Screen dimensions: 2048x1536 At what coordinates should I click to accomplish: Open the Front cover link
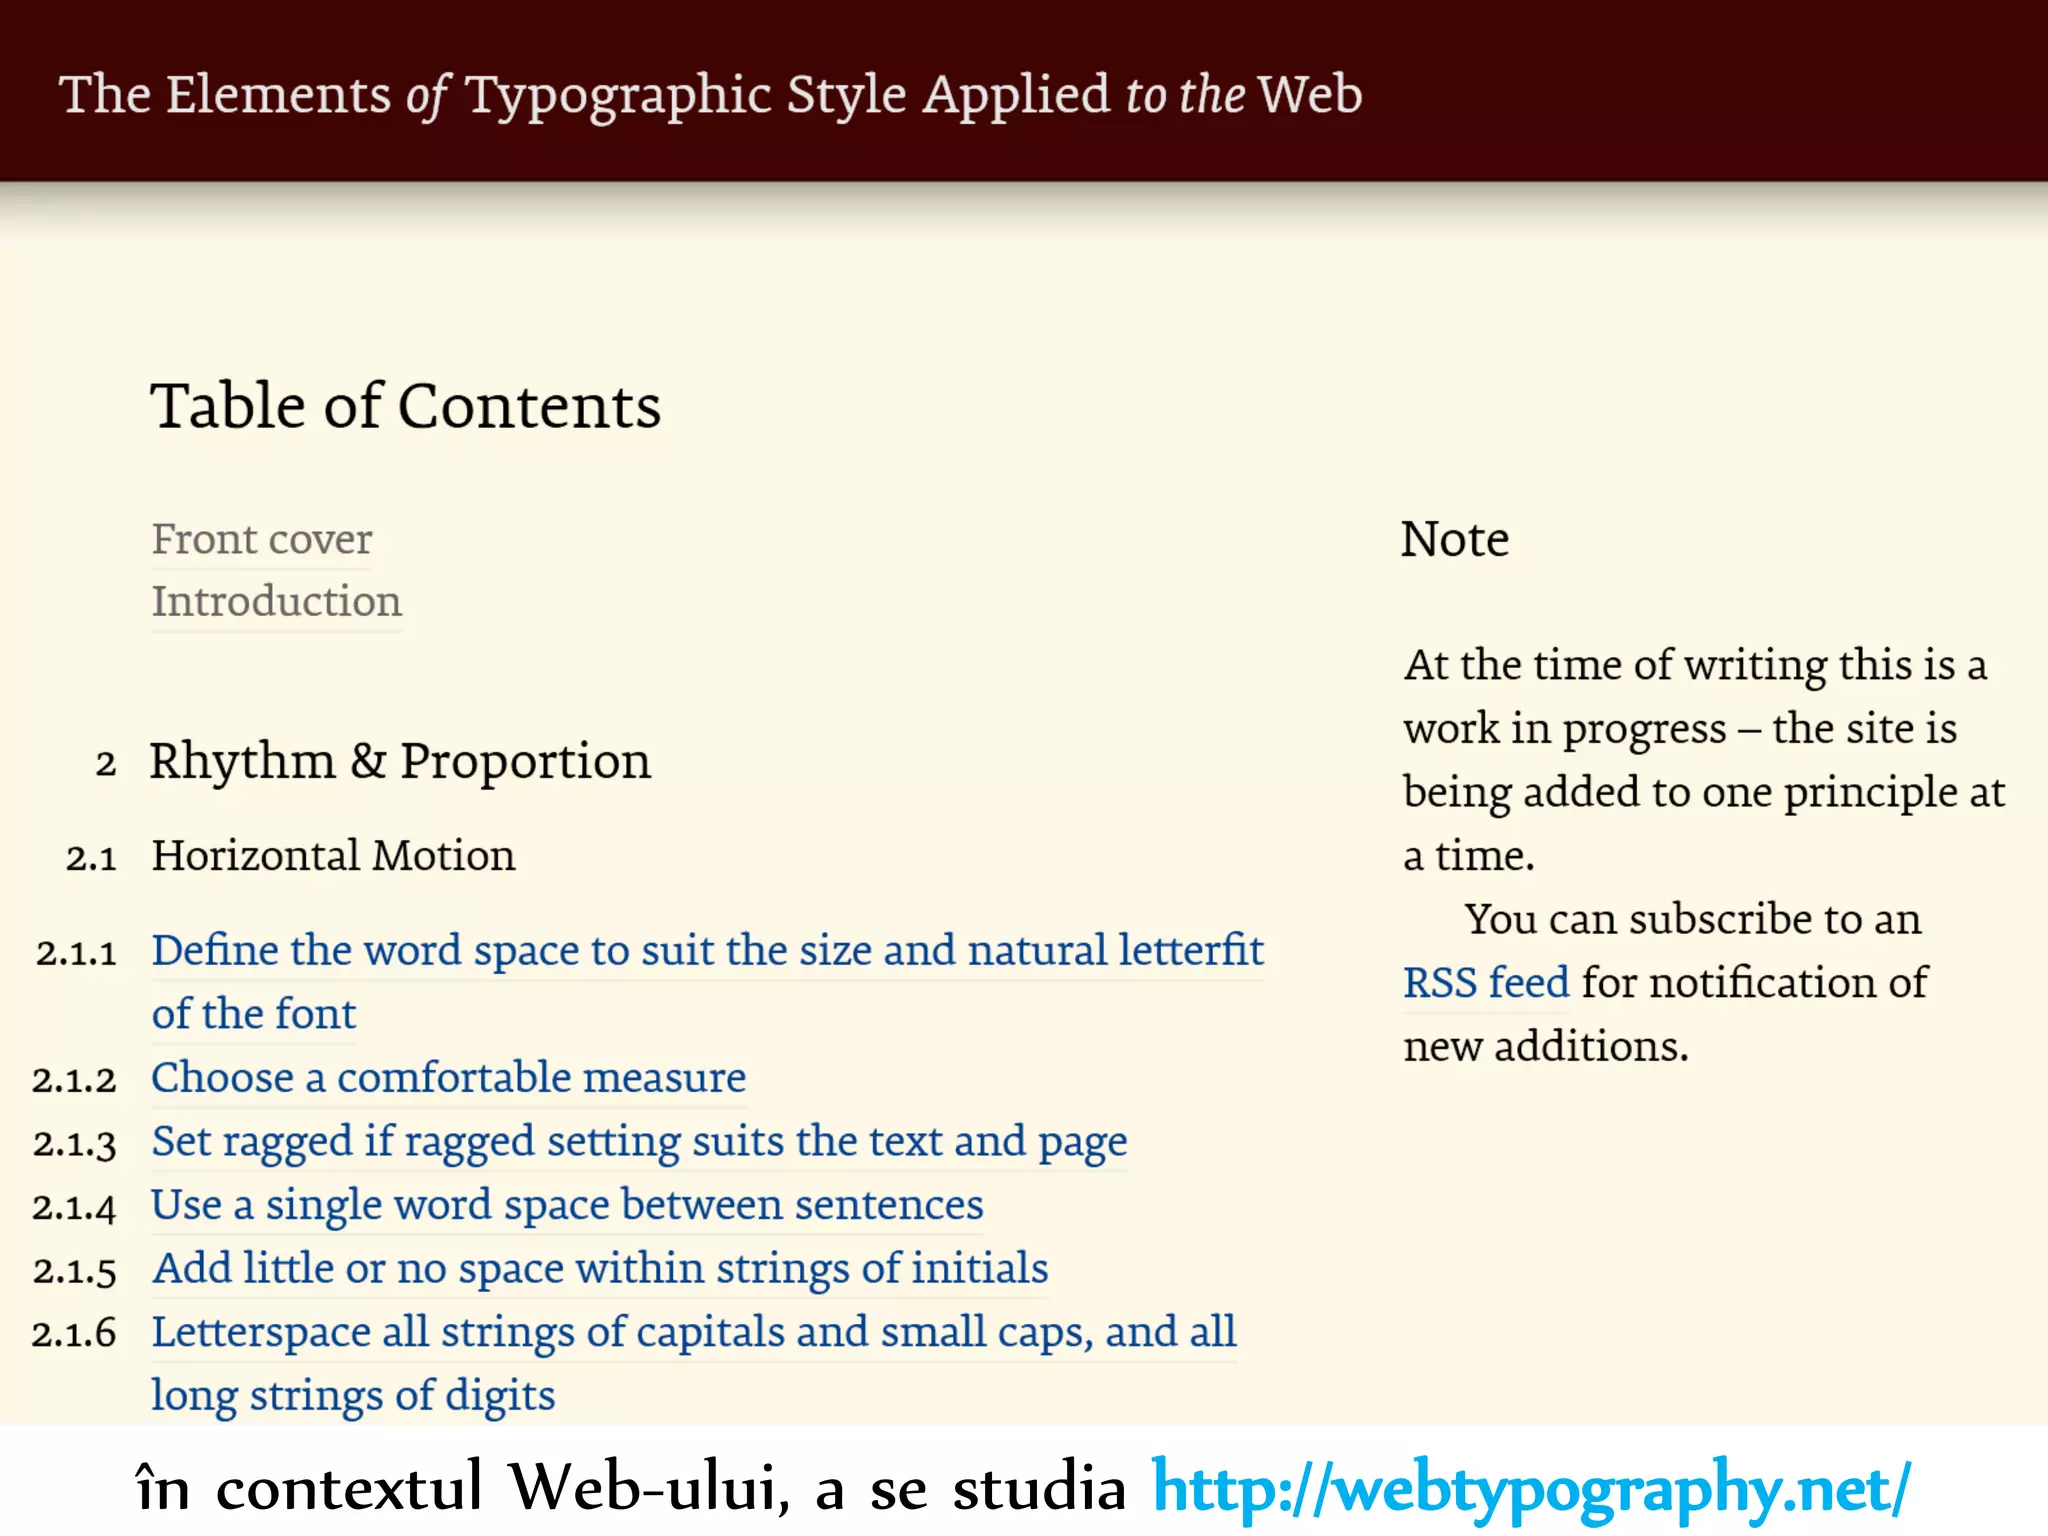pos(261,540)
